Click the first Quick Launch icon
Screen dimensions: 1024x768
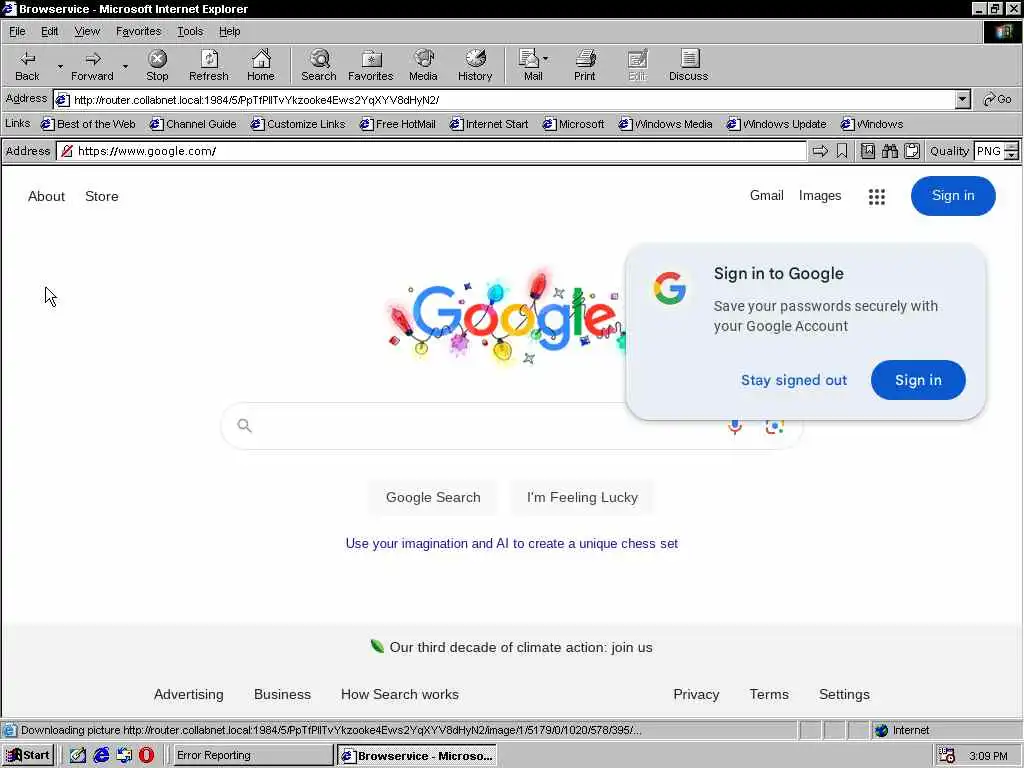(x=78, y=756)
